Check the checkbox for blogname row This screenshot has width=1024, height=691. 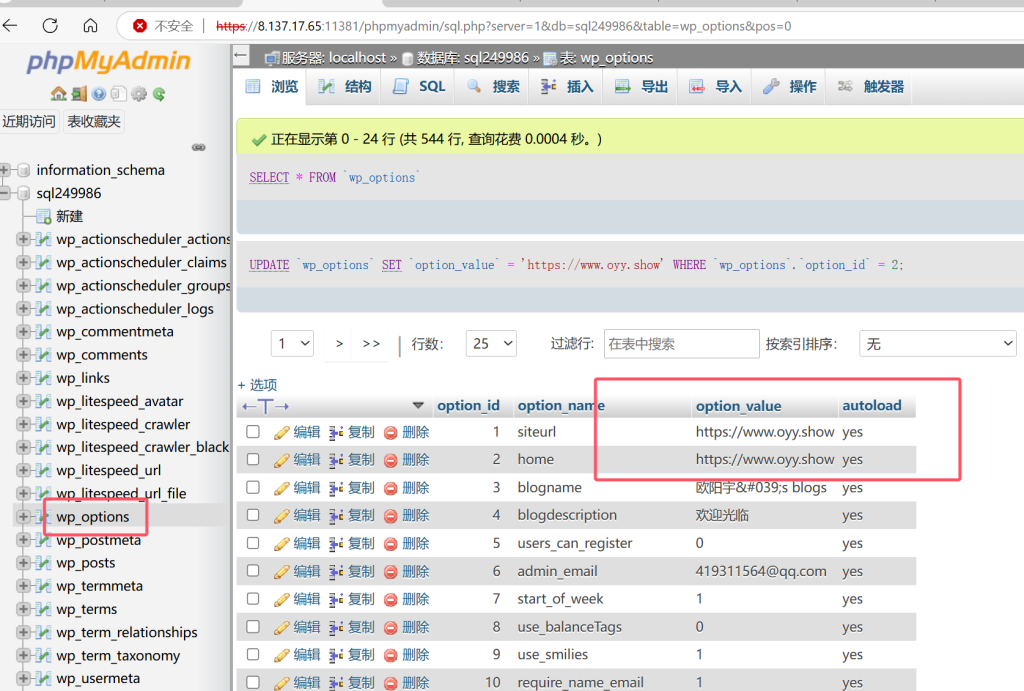tap(253, 487)
